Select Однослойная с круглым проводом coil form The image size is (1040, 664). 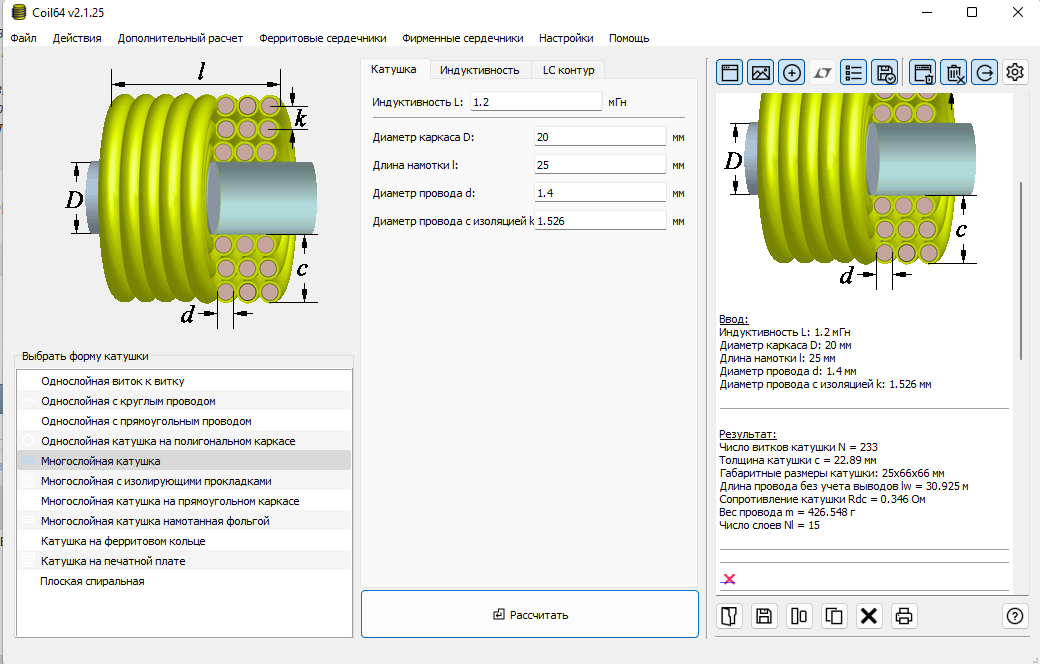click(x=184, y=401)
